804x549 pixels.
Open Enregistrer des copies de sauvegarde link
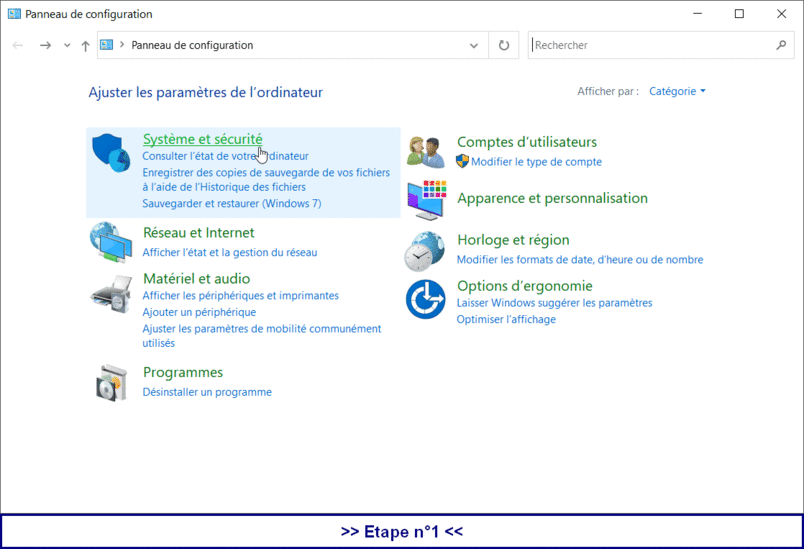[x=266, y=179]
